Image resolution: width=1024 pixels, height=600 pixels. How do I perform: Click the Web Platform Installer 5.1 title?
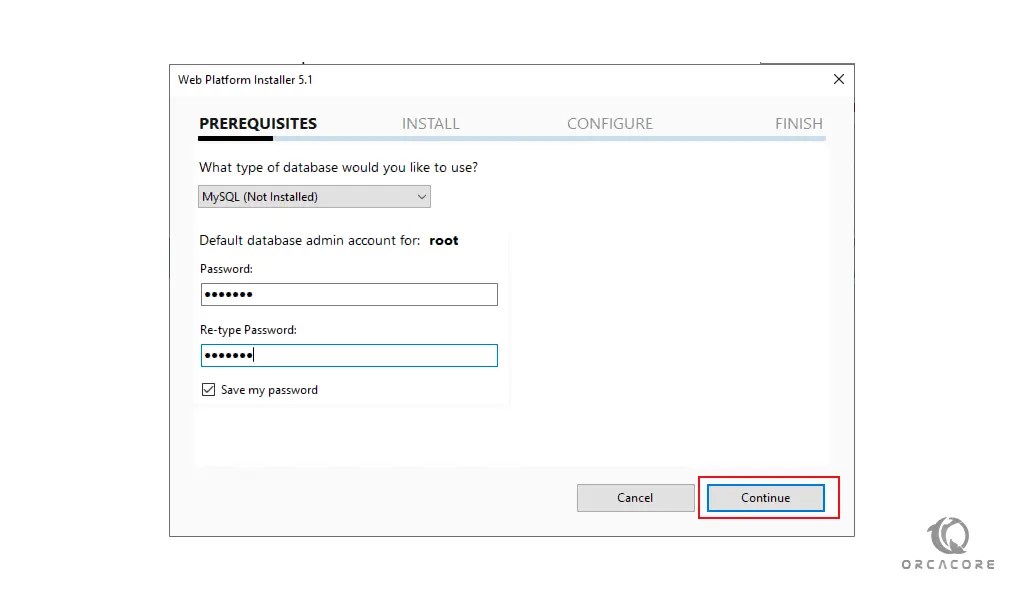245,79
